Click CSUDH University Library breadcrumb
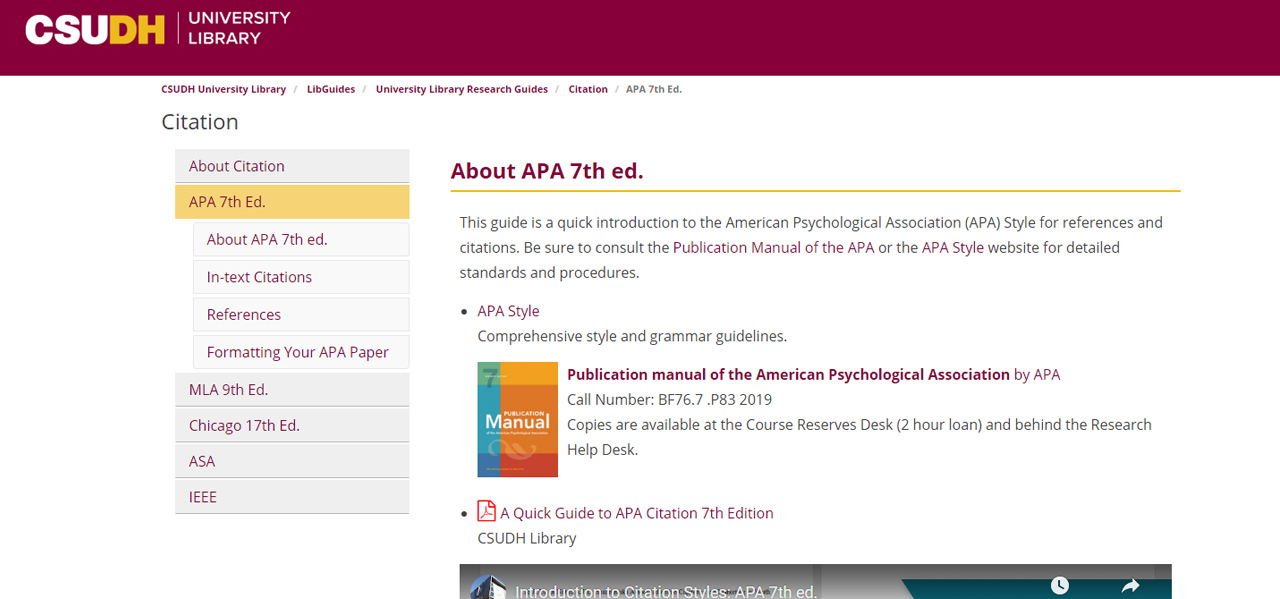 [224, 89]
